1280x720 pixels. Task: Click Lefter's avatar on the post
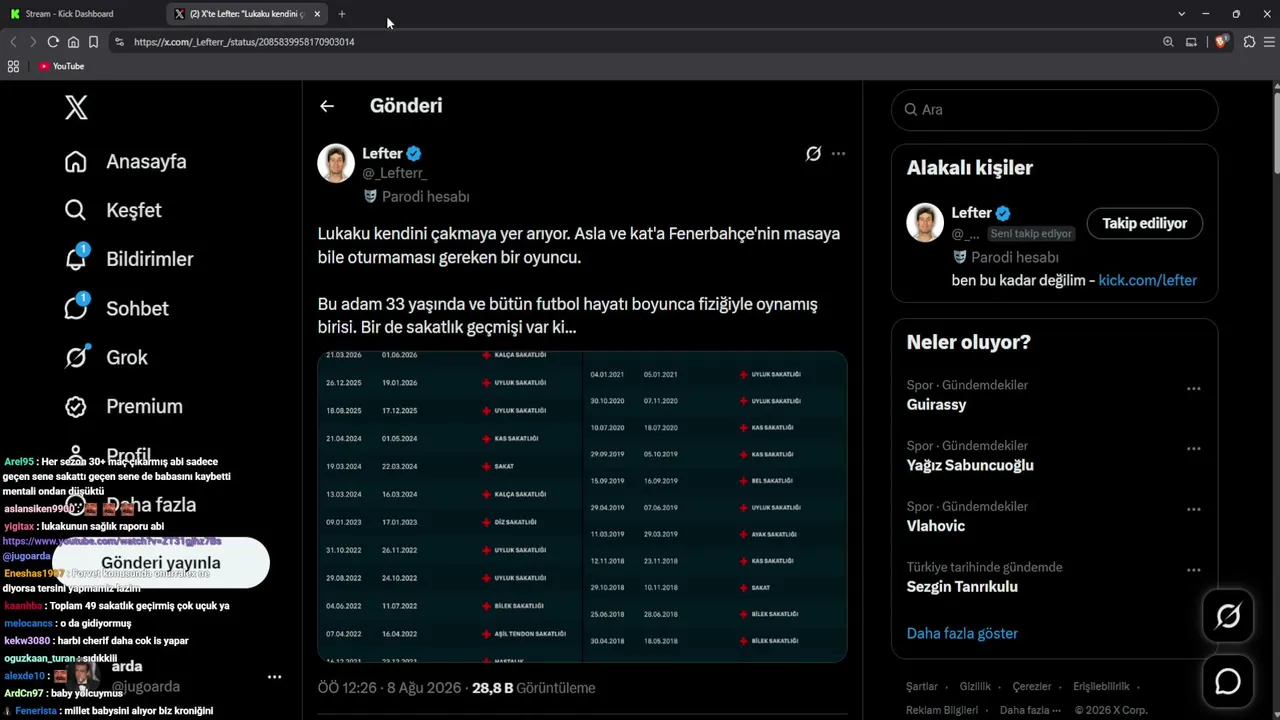pyautogui.click(x=336, y=163)
